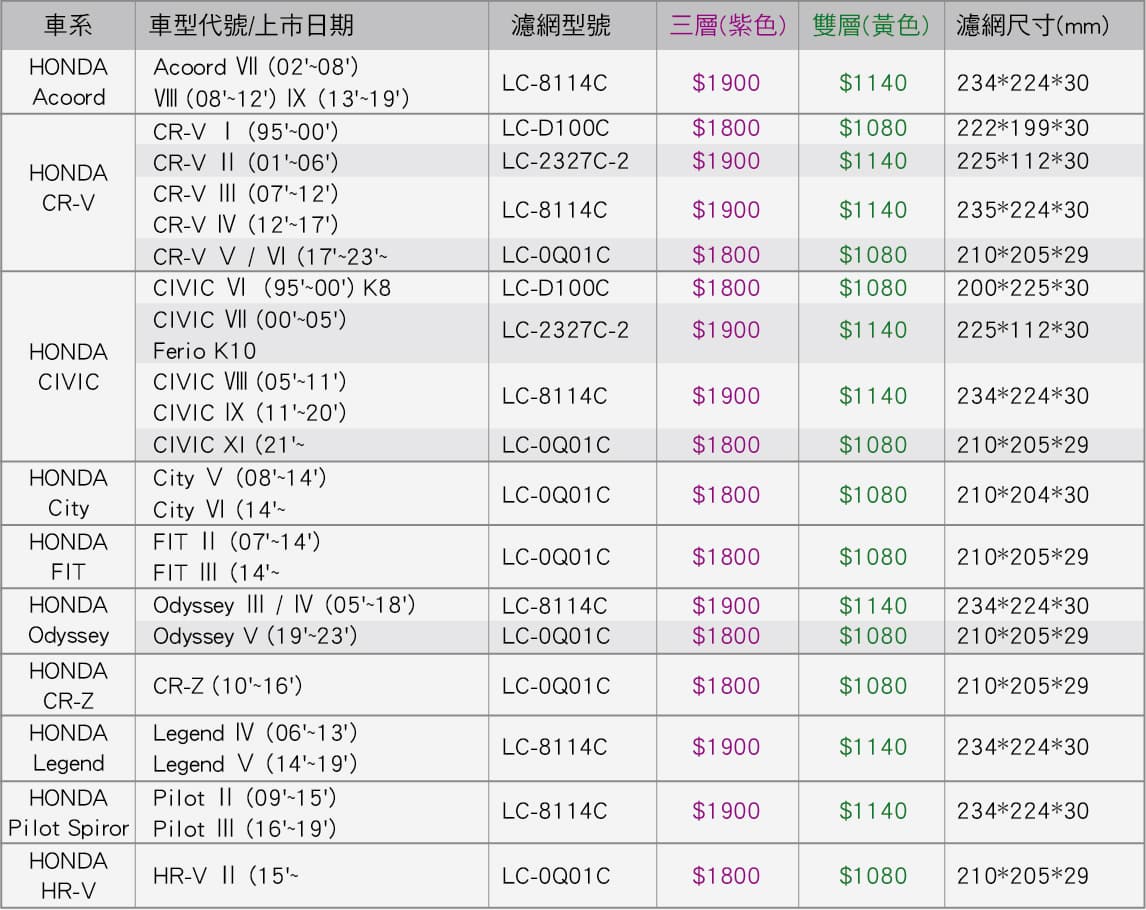Click 210*205*29 in the CIVIC XI row

(x=1022, y=445)
